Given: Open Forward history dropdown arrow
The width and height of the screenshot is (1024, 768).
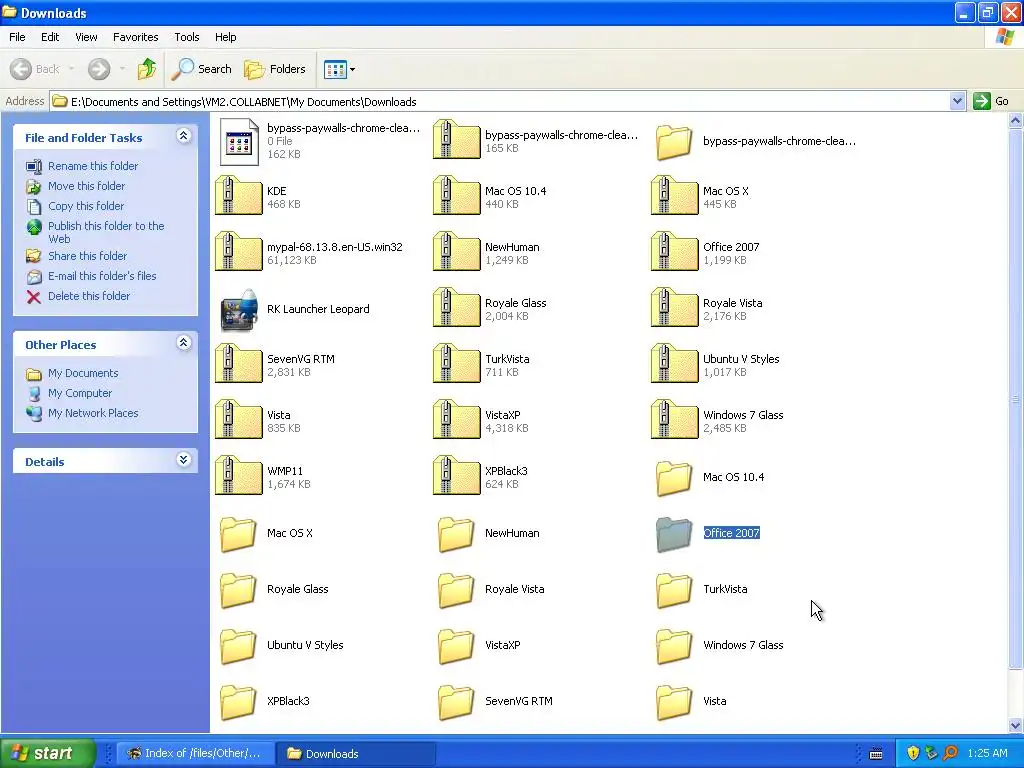Looking at the screenshot, I should coord(122,69).
